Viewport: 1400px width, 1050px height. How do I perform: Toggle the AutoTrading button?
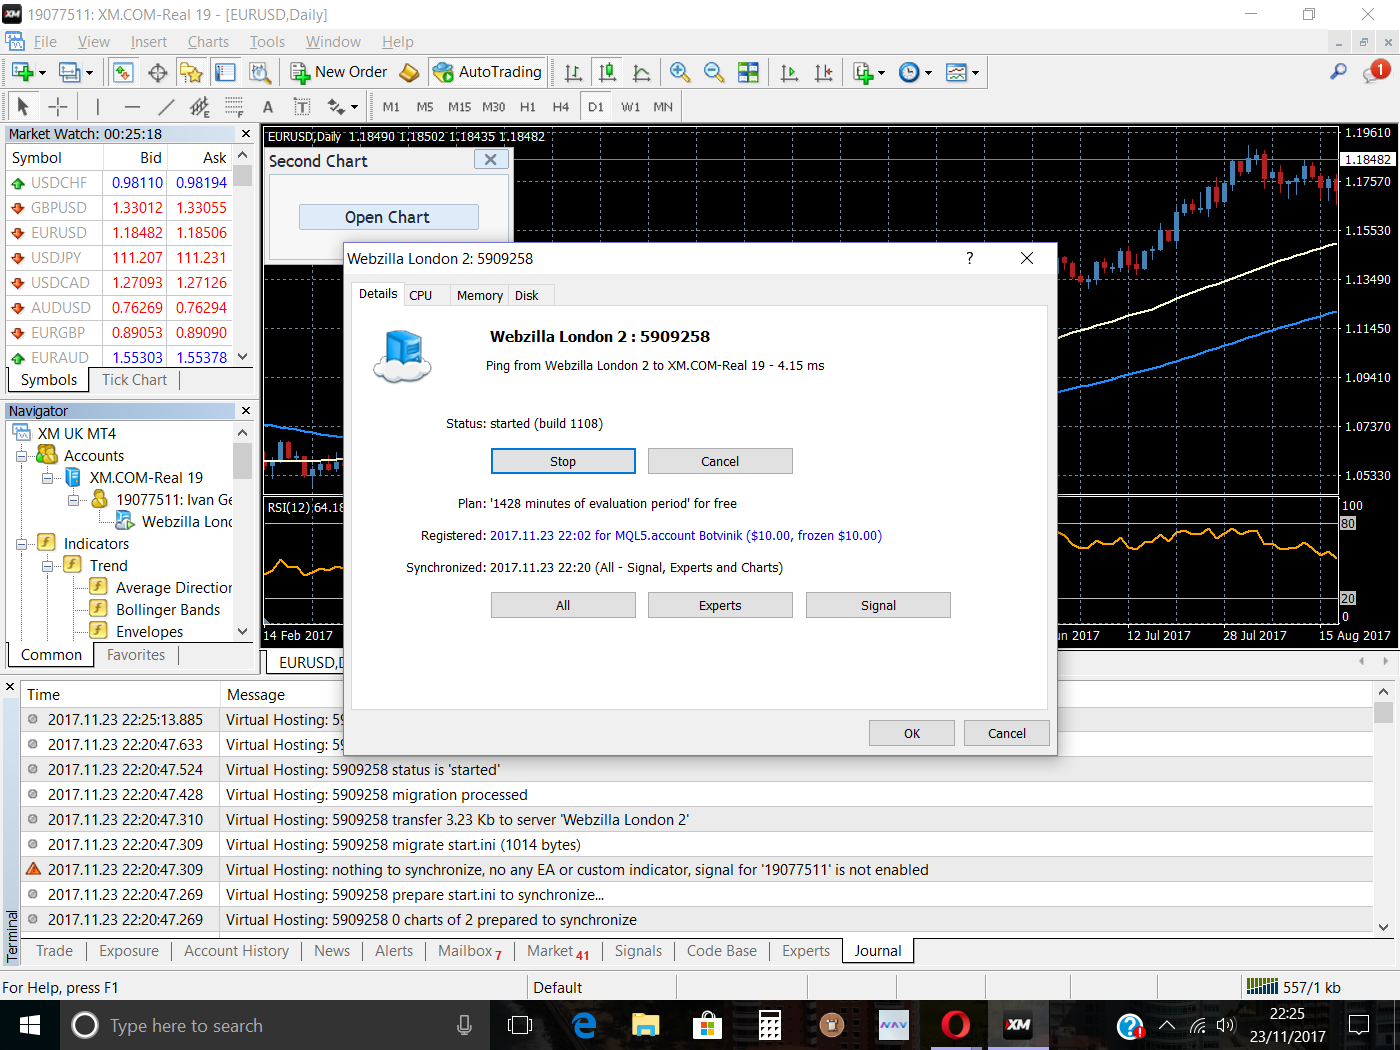[x=487, y=72]
